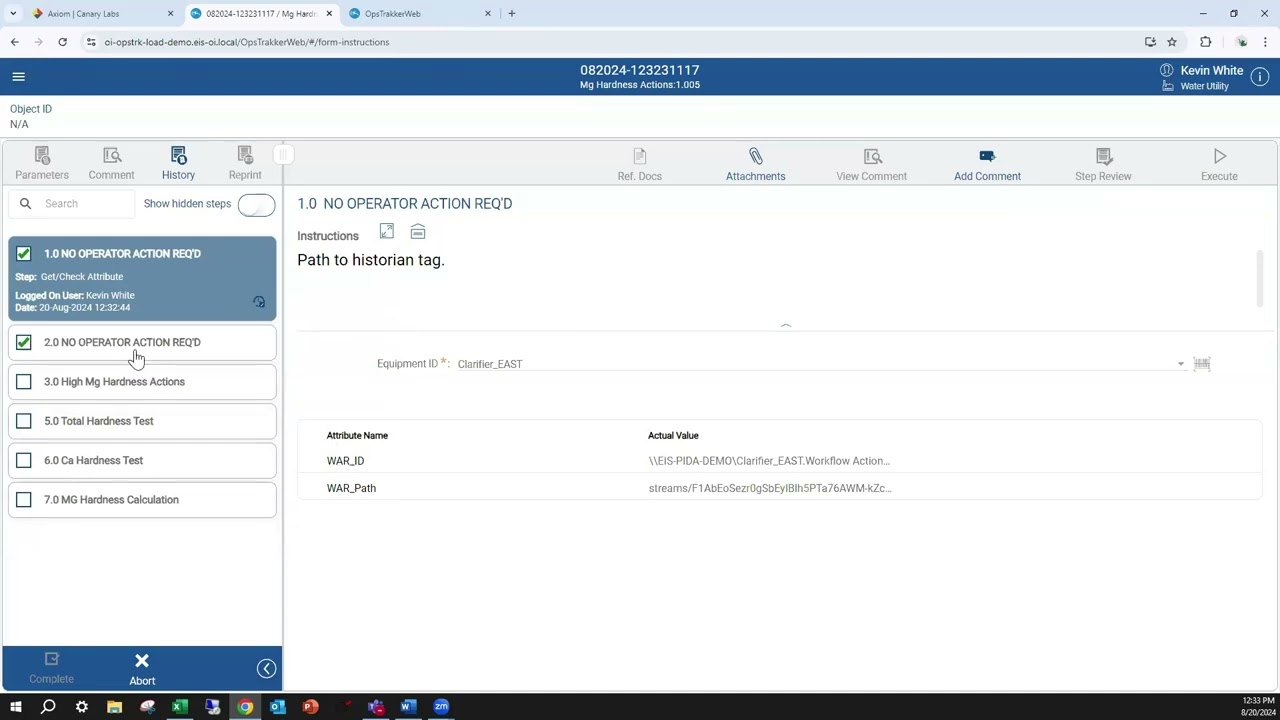Open View Comment
1280x720 pixels.
pos(872,165)
